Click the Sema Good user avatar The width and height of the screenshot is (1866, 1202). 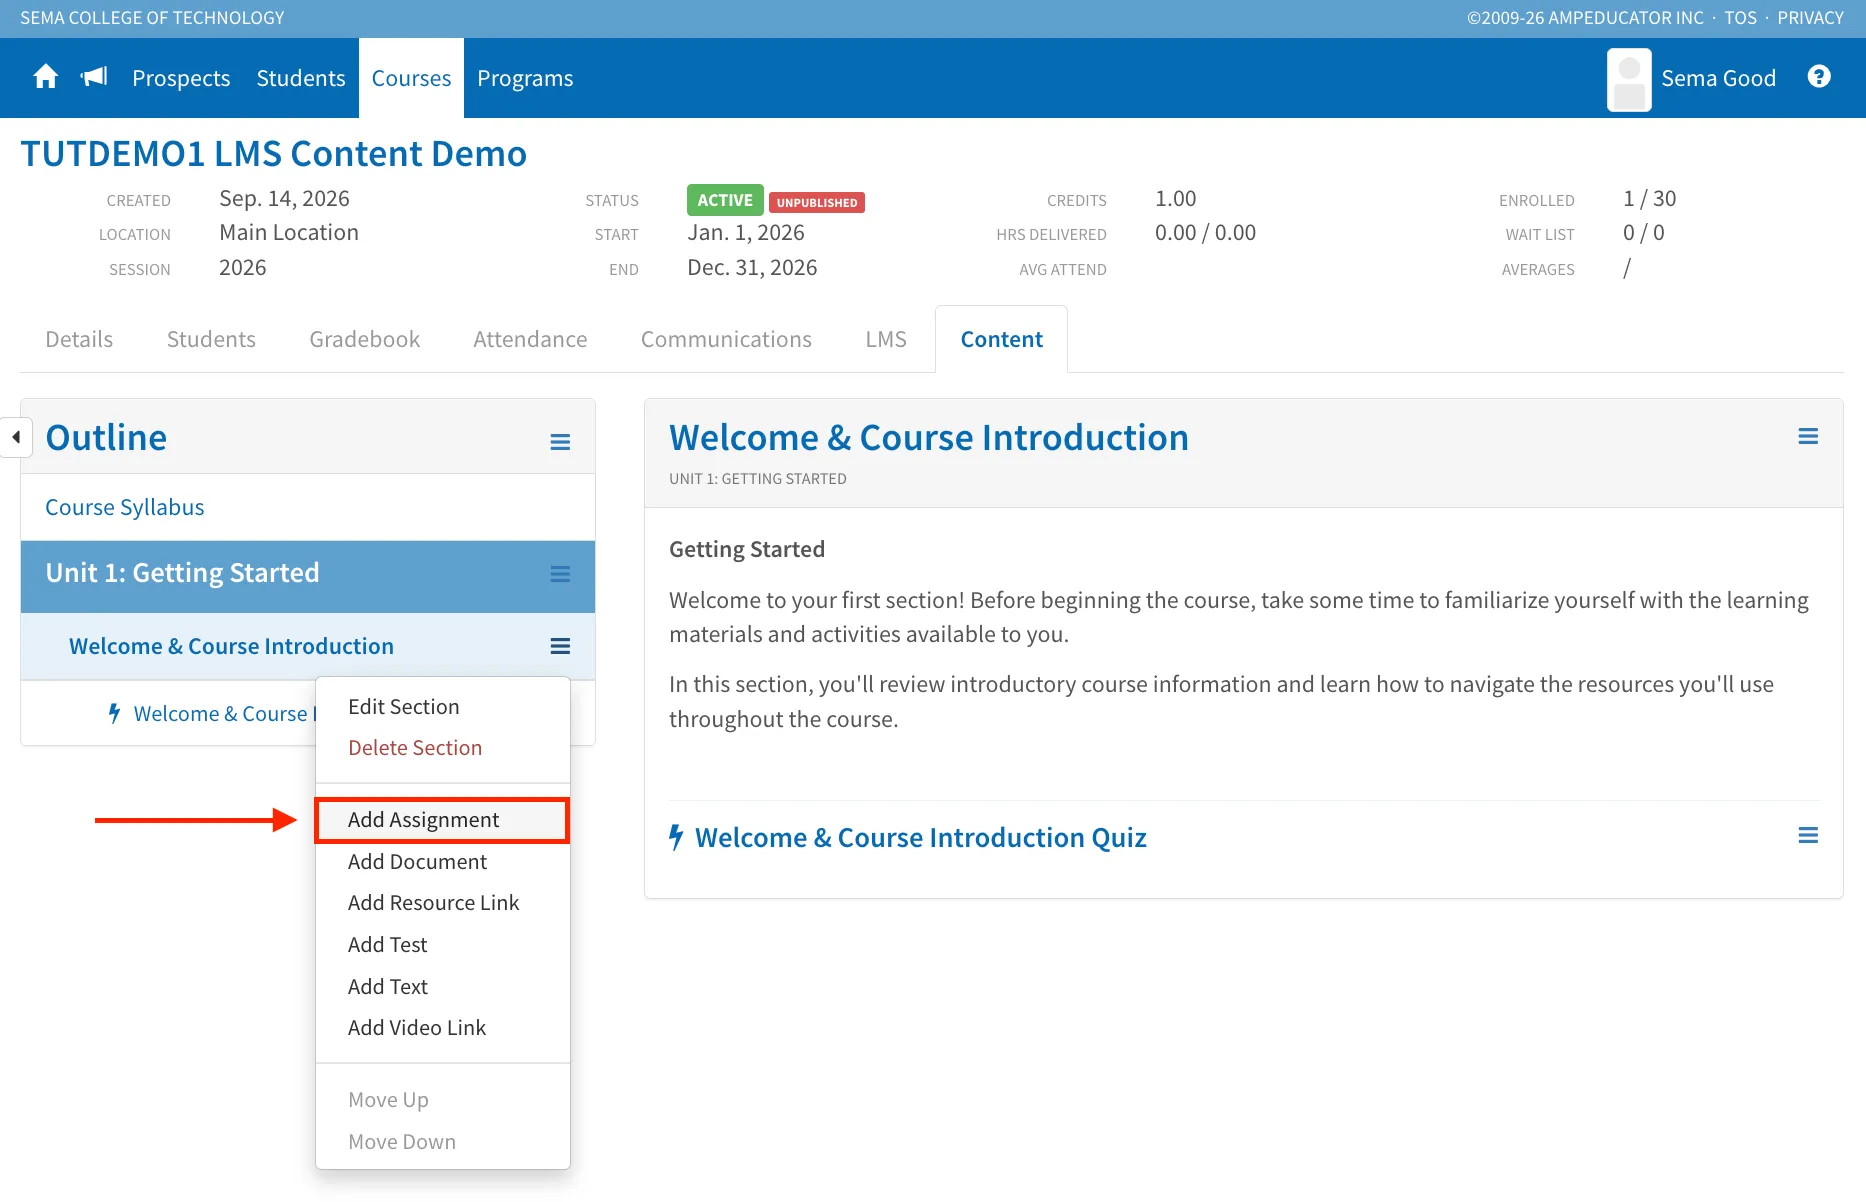pos(1629,79)
